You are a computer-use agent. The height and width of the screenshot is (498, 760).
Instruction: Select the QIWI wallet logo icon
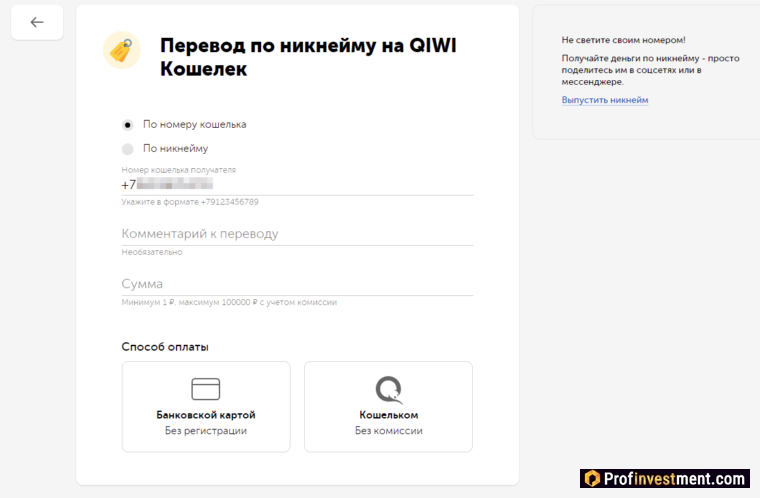pos(389,389)
